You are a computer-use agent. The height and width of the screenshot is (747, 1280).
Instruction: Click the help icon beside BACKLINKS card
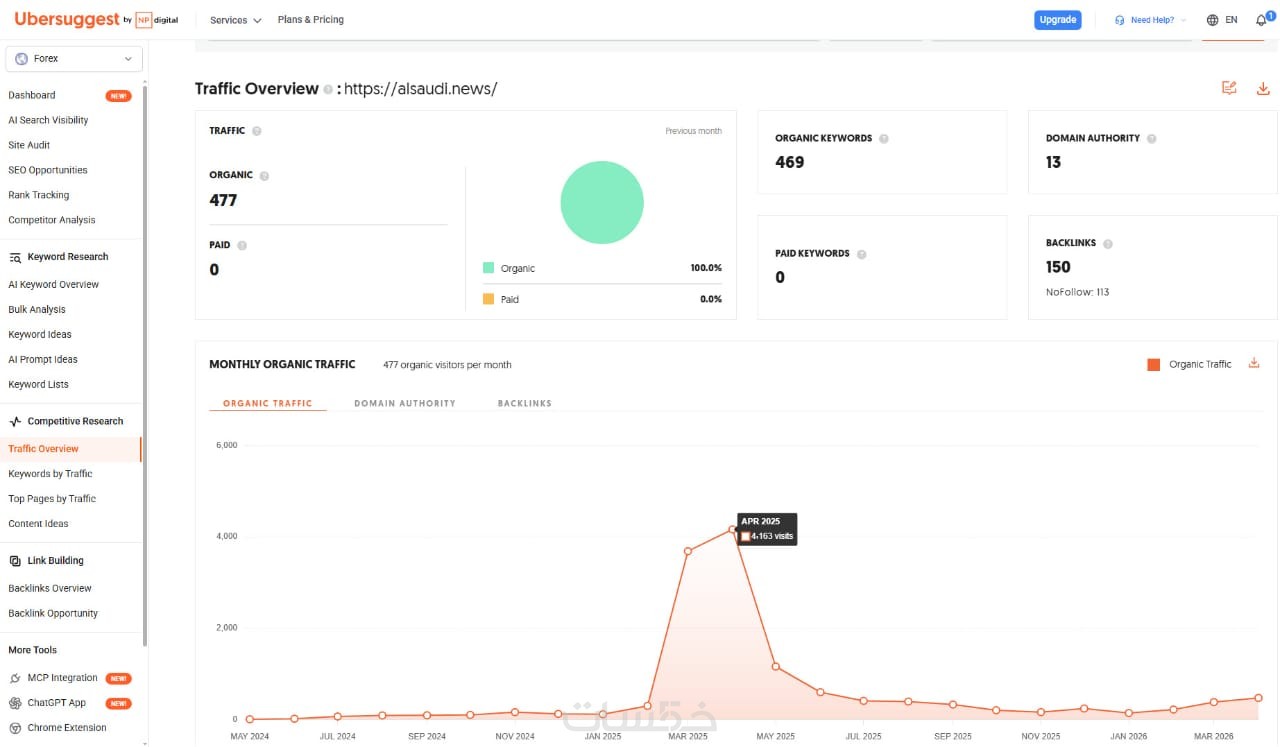[1108, 244]
